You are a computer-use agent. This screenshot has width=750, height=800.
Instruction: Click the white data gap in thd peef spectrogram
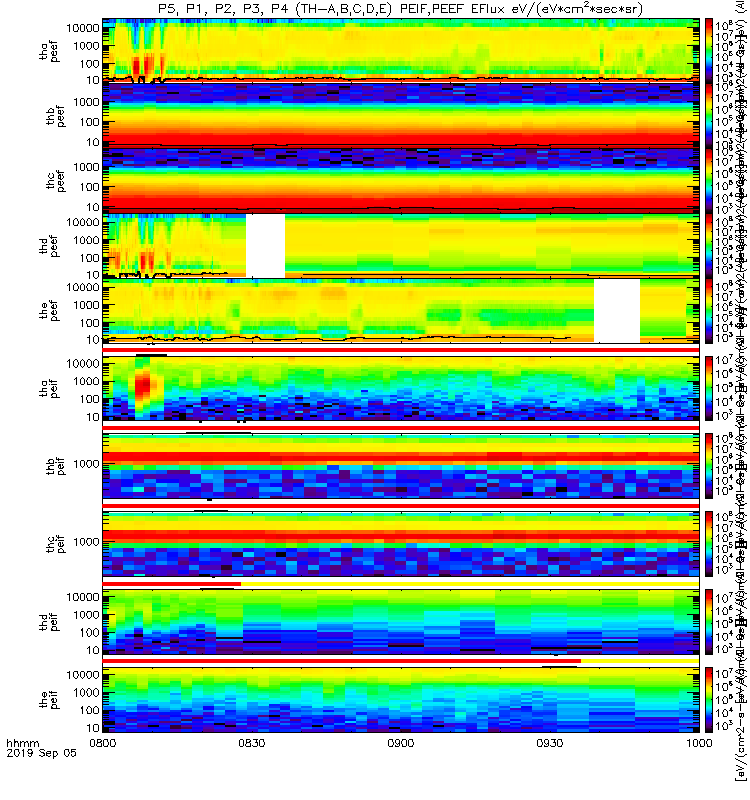(x=265, y=246)
